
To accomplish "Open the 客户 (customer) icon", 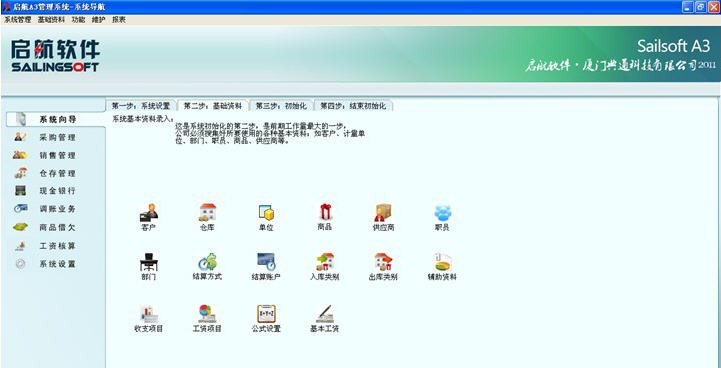I will point(149,217).
